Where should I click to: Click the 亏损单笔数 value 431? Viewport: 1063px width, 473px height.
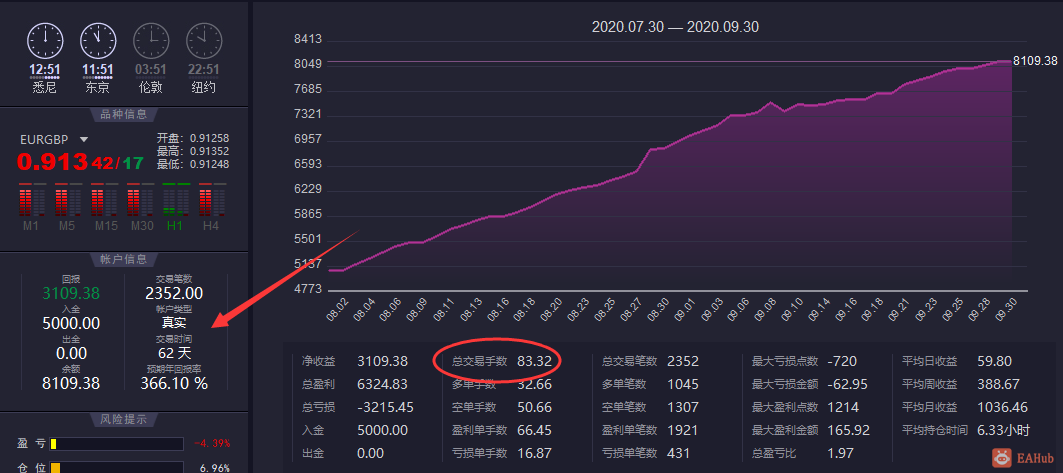tap(679, 453)
